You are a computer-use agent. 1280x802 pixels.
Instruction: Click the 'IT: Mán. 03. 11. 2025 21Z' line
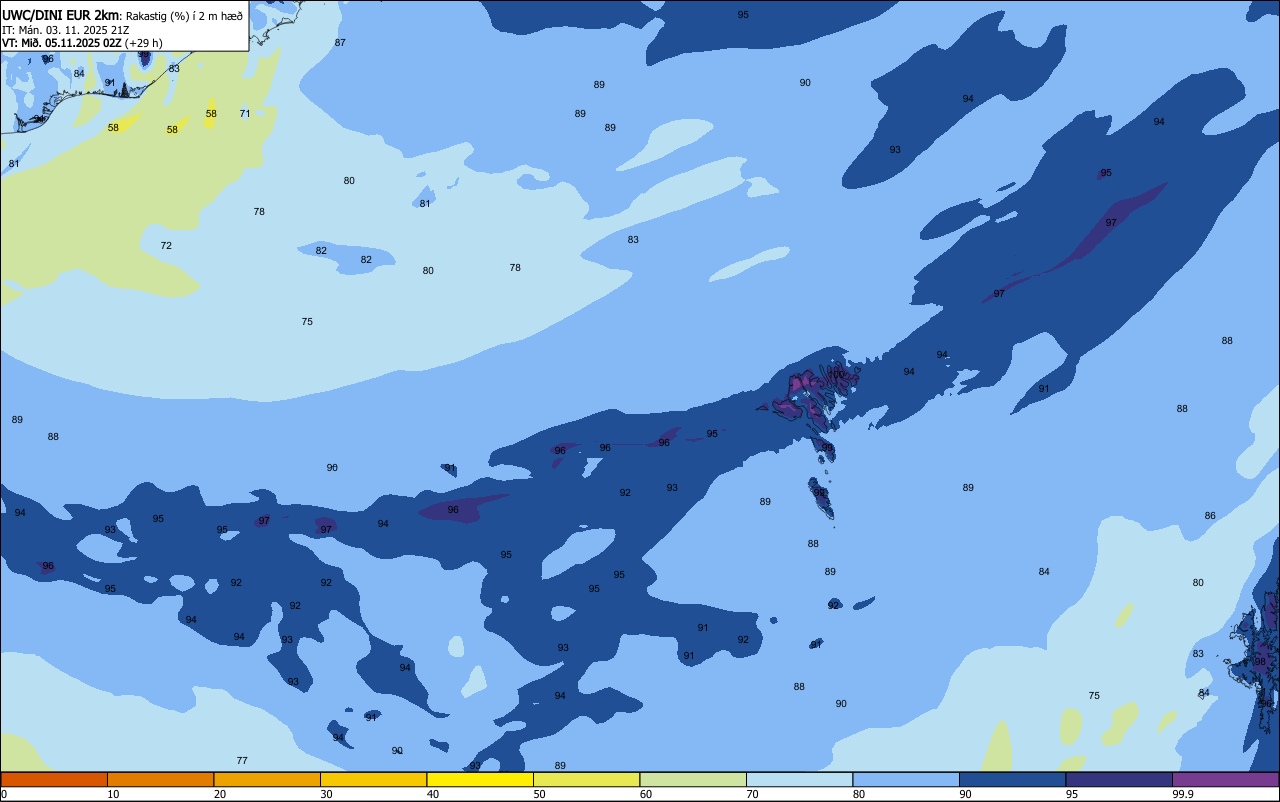tap(65, 30)
